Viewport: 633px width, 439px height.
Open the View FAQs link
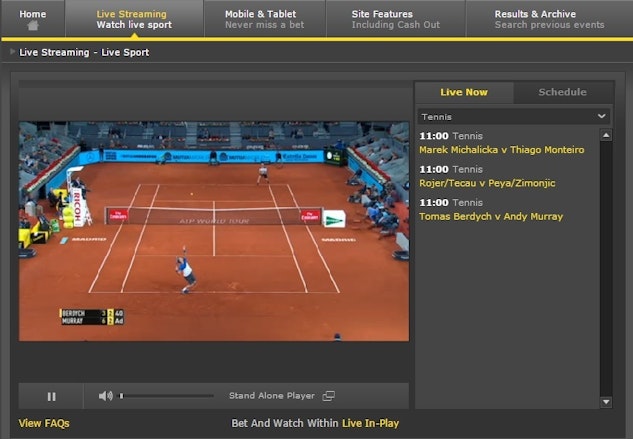point(44,423)
